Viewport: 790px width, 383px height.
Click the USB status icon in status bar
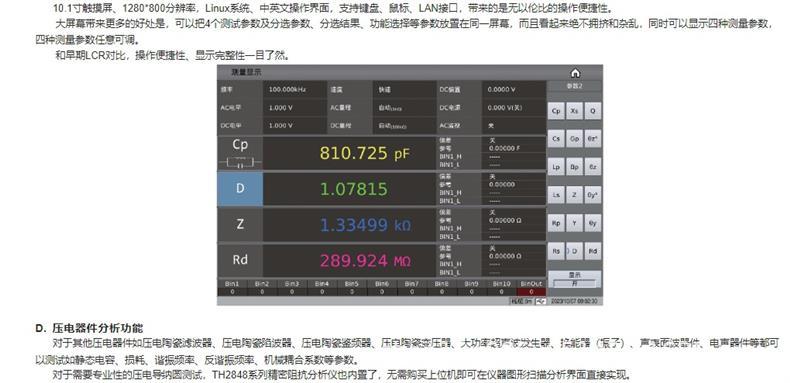tap(540, 301)
